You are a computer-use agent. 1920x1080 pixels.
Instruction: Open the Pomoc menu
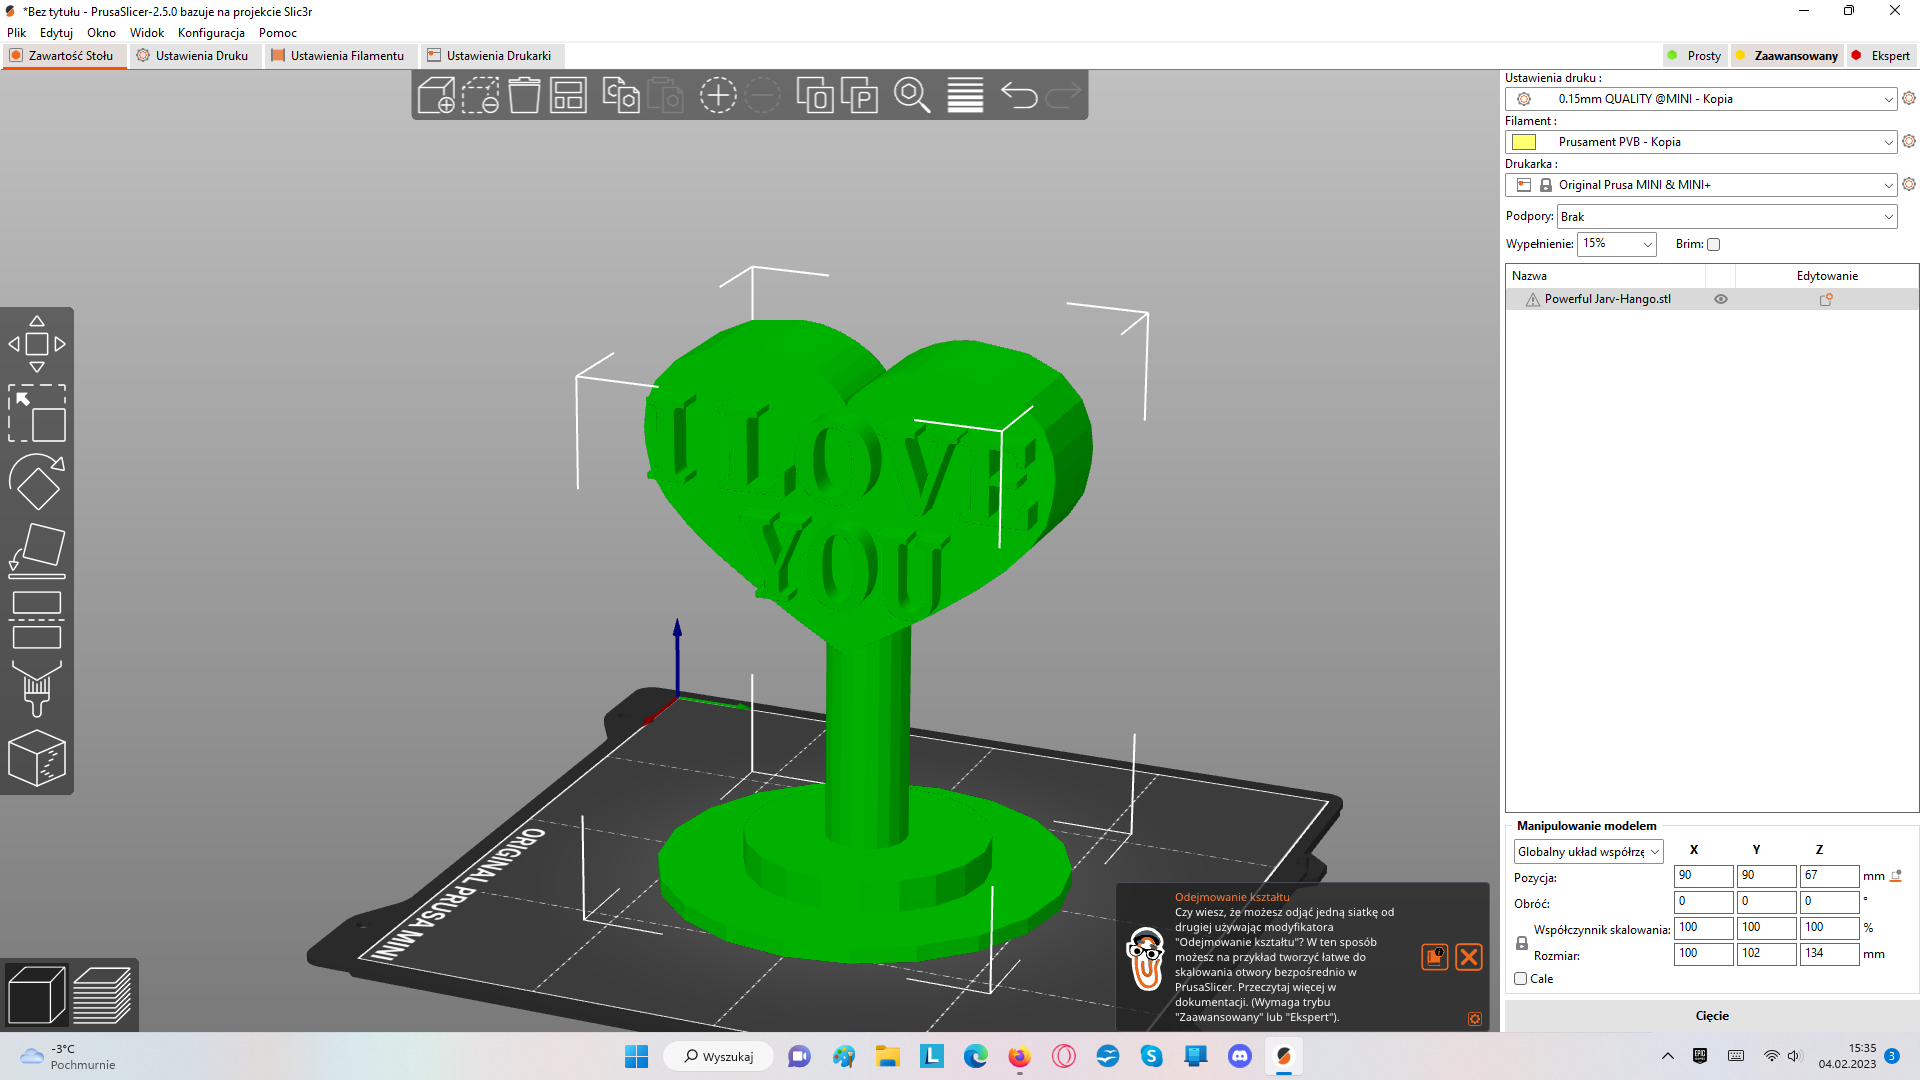point(278,33)
